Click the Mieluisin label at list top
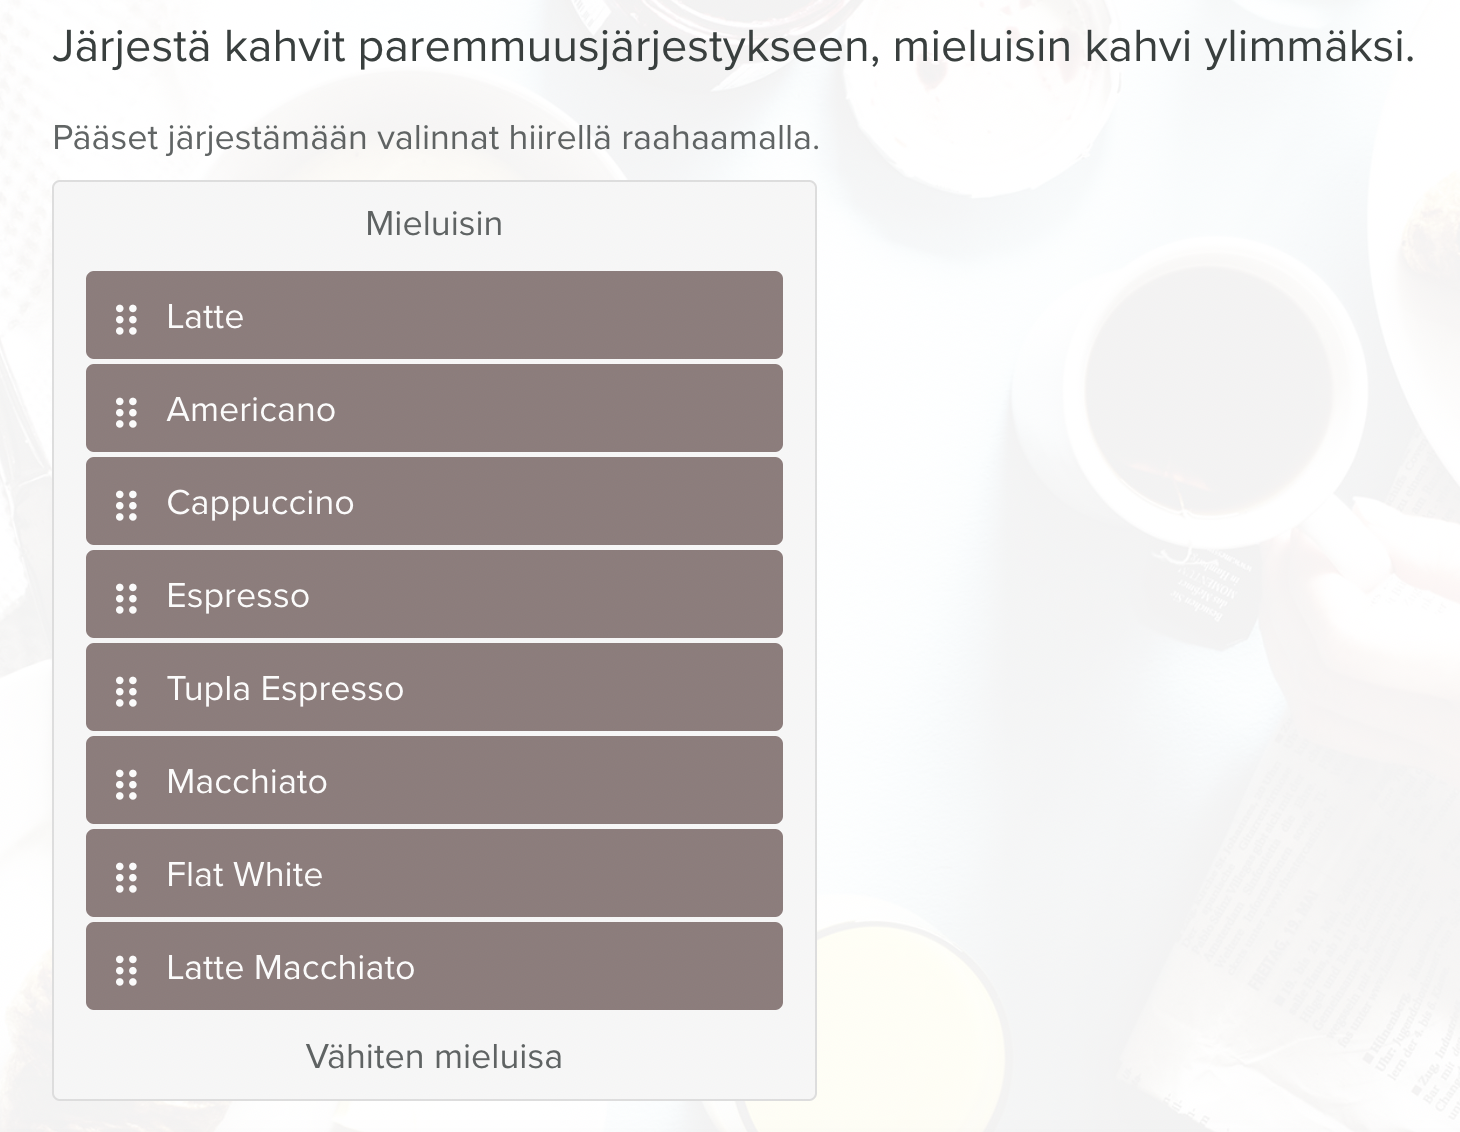The height and width of the screenshot is (1132, 1460). pos(434,223)
